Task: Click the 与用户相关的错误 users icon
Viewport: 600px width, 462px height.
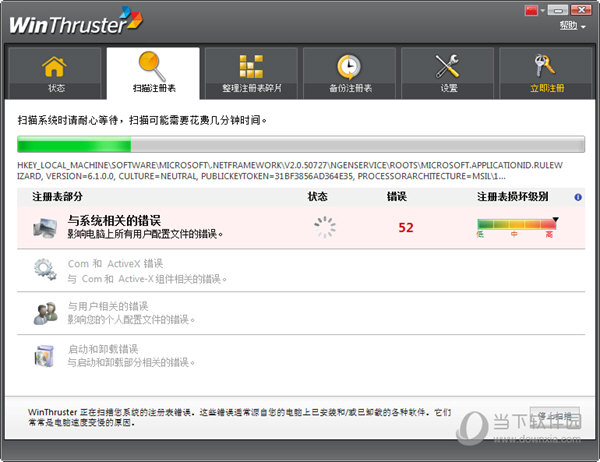Action: point(45,312)
